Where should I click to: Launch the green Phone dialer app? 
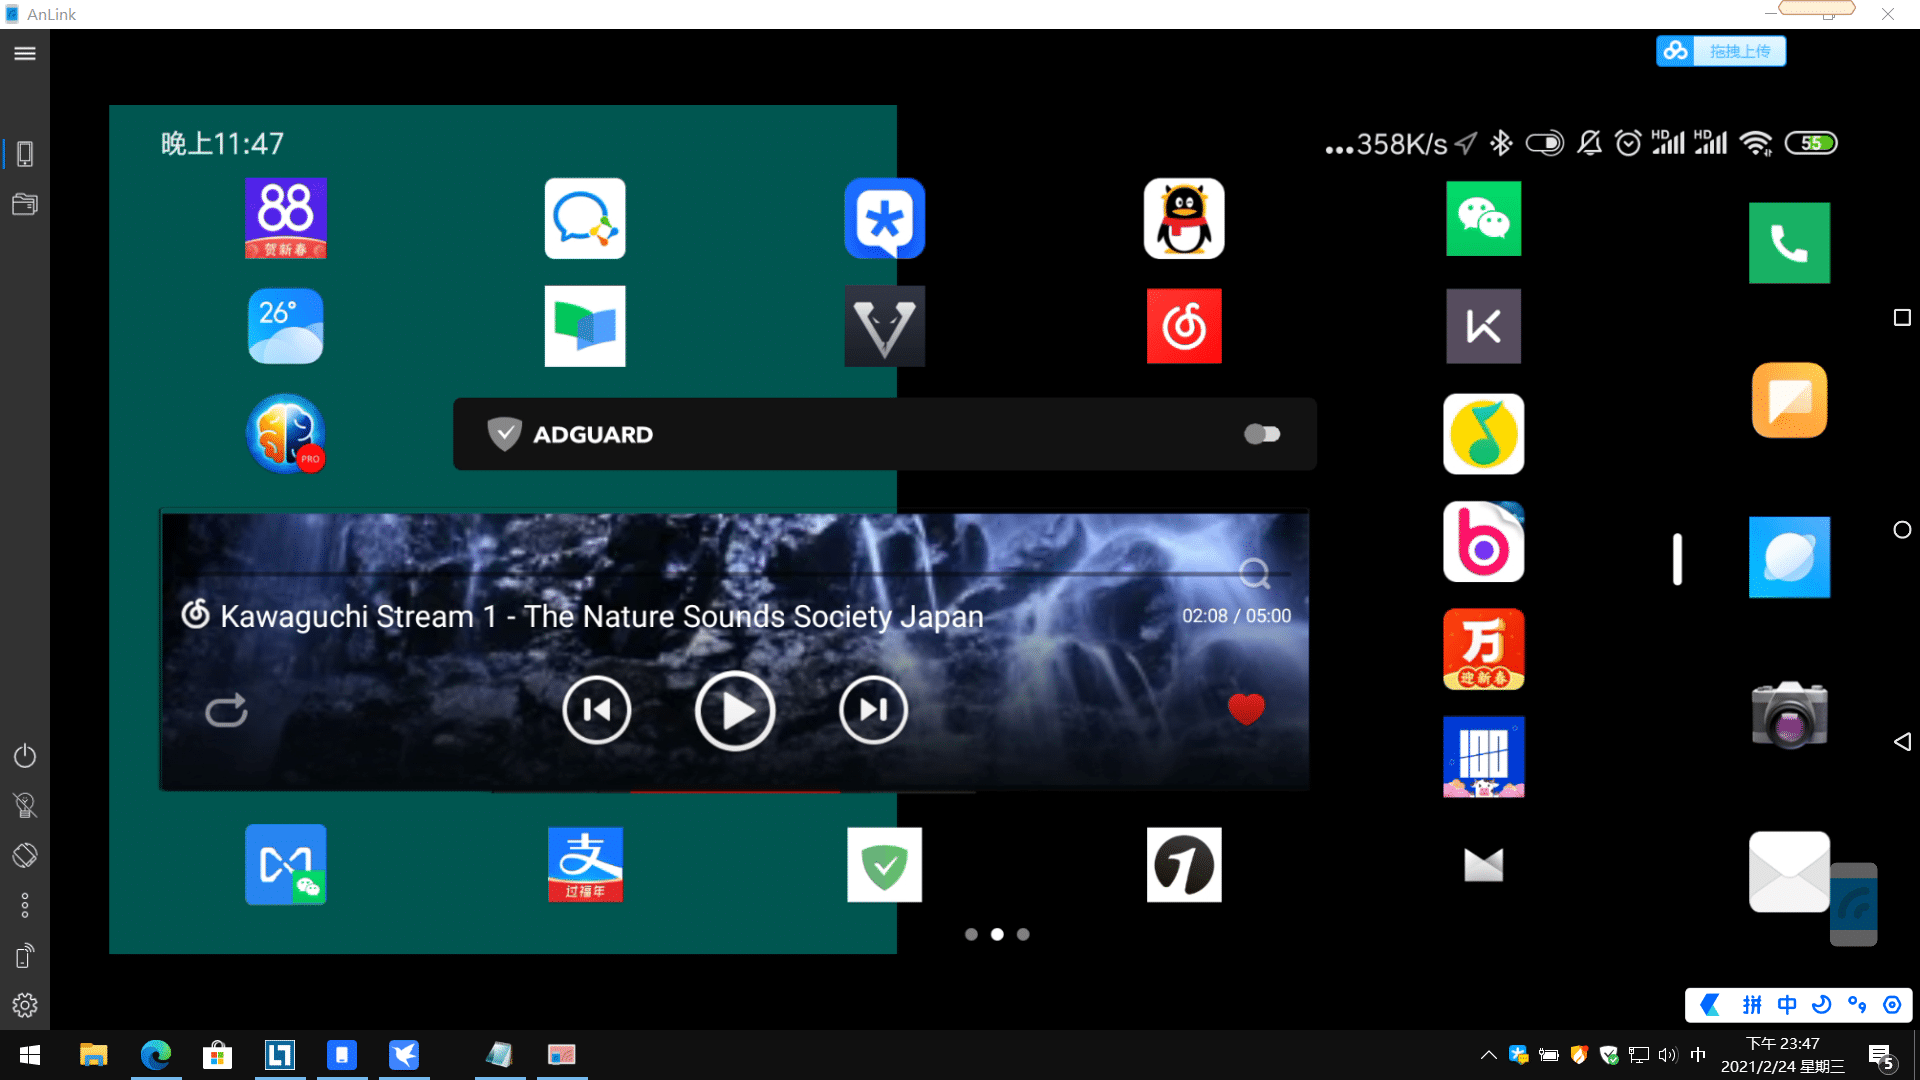click(x=1790, y=243)
